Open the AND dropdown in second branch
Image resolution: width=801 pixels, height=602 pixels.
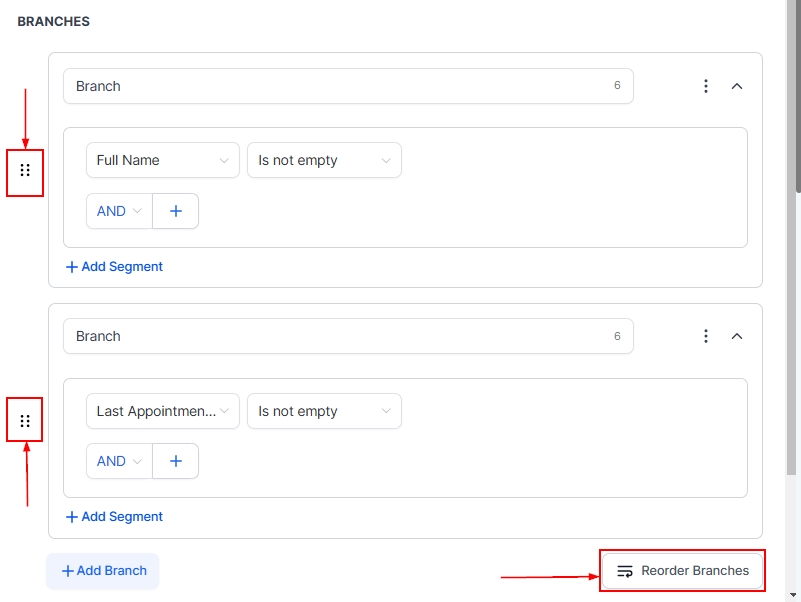pos(119,461)
